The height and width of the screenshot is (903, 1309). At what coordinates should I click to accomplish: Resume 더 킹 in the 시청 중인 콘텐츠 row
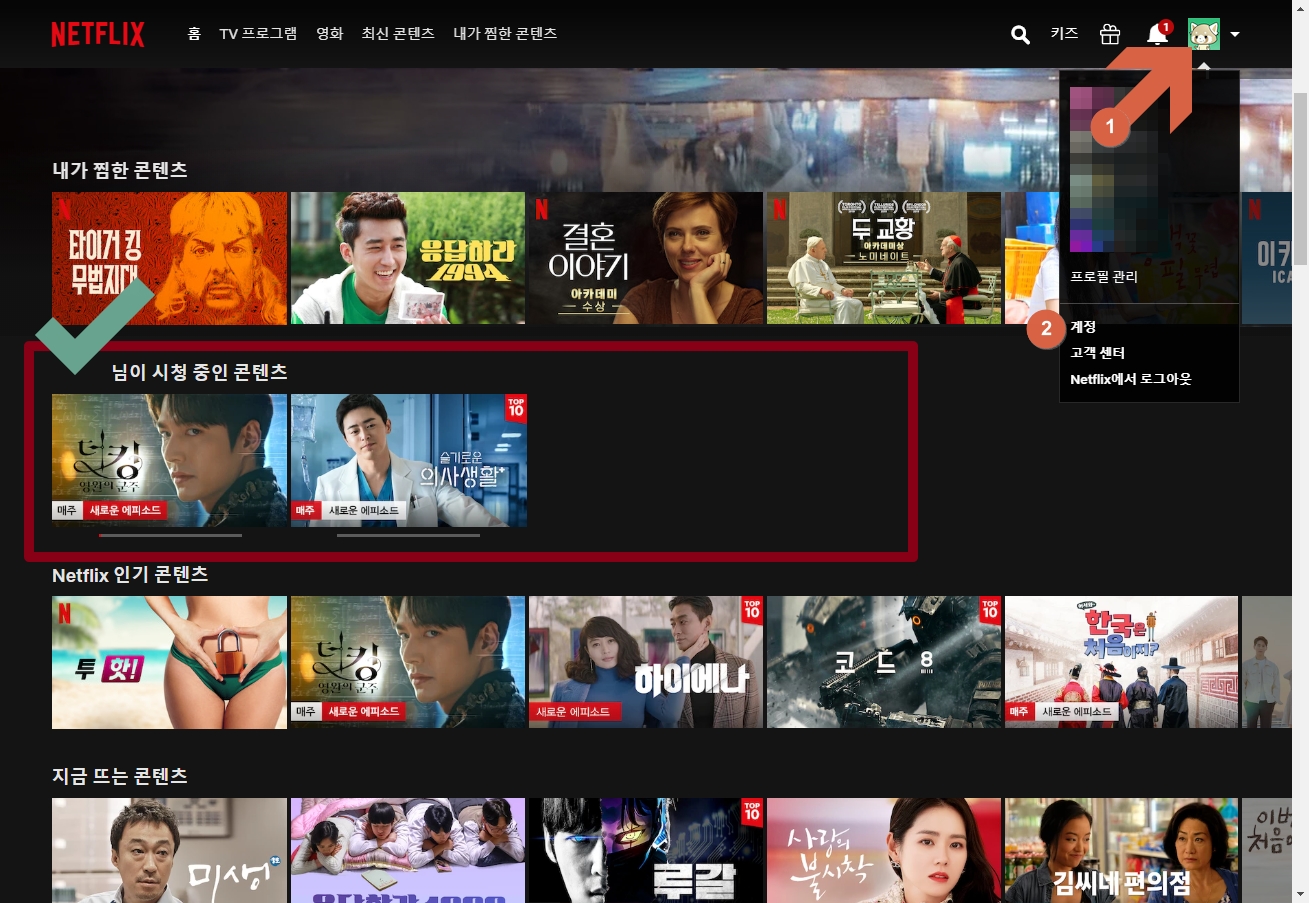(x=170, y=460)
